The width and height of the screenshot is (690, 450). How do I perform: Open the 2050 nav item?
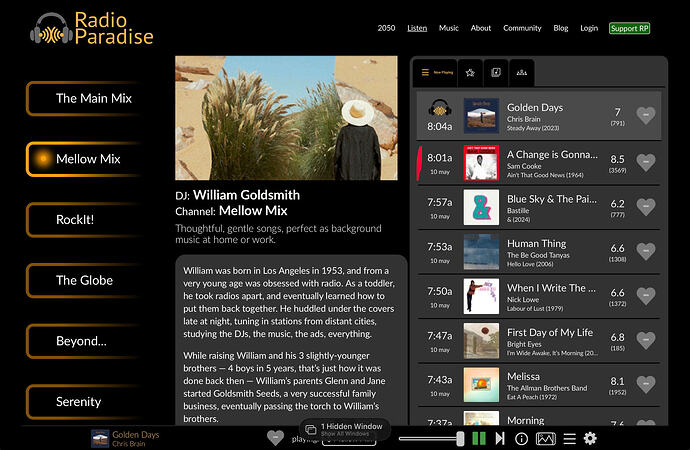pyautogui.click(x=386, y=28)
